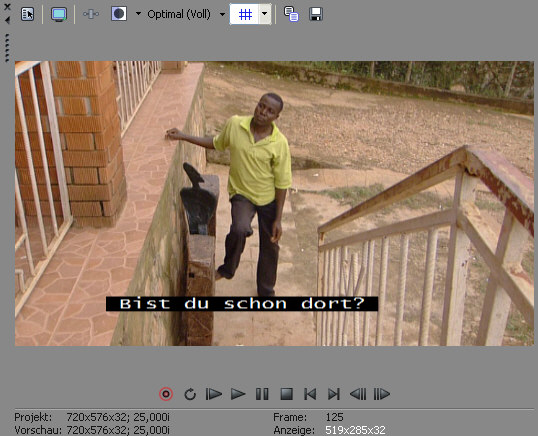This screenshot has width=538, height=436.
Task: Toggle Loop Playback button
Action: click(x=190, y=394)
